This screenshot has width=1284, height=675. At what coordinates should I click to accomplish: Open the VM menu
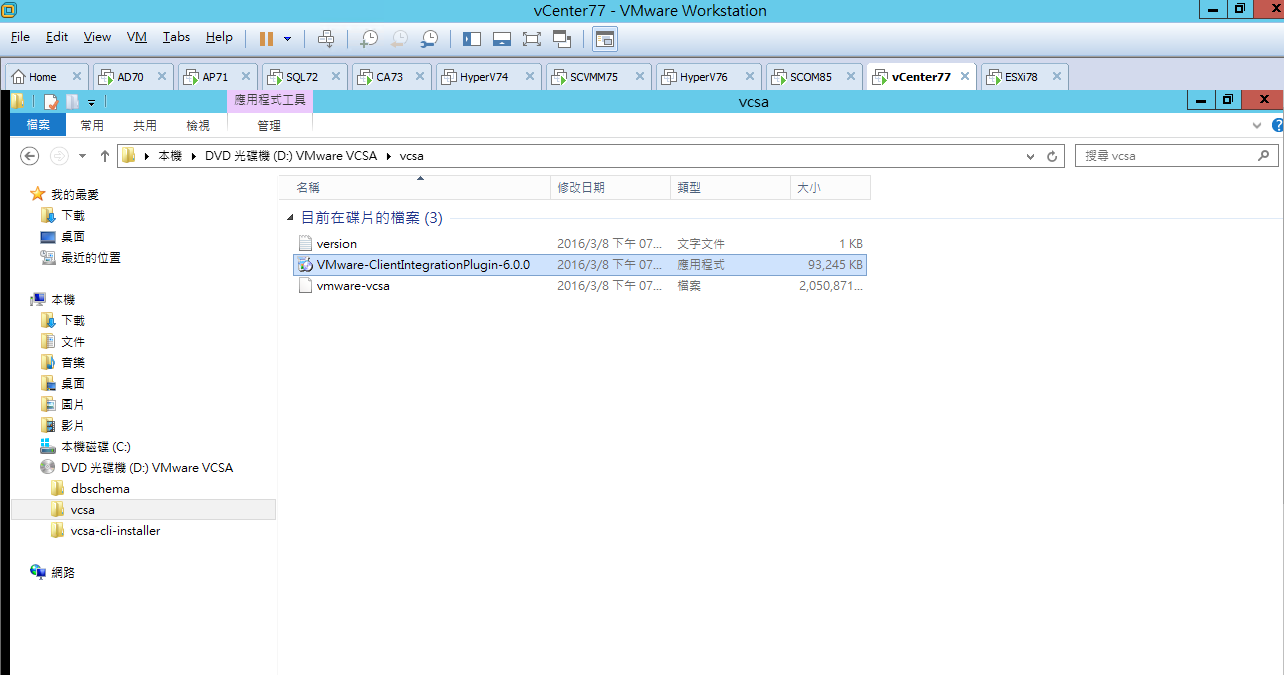[137, 37]
